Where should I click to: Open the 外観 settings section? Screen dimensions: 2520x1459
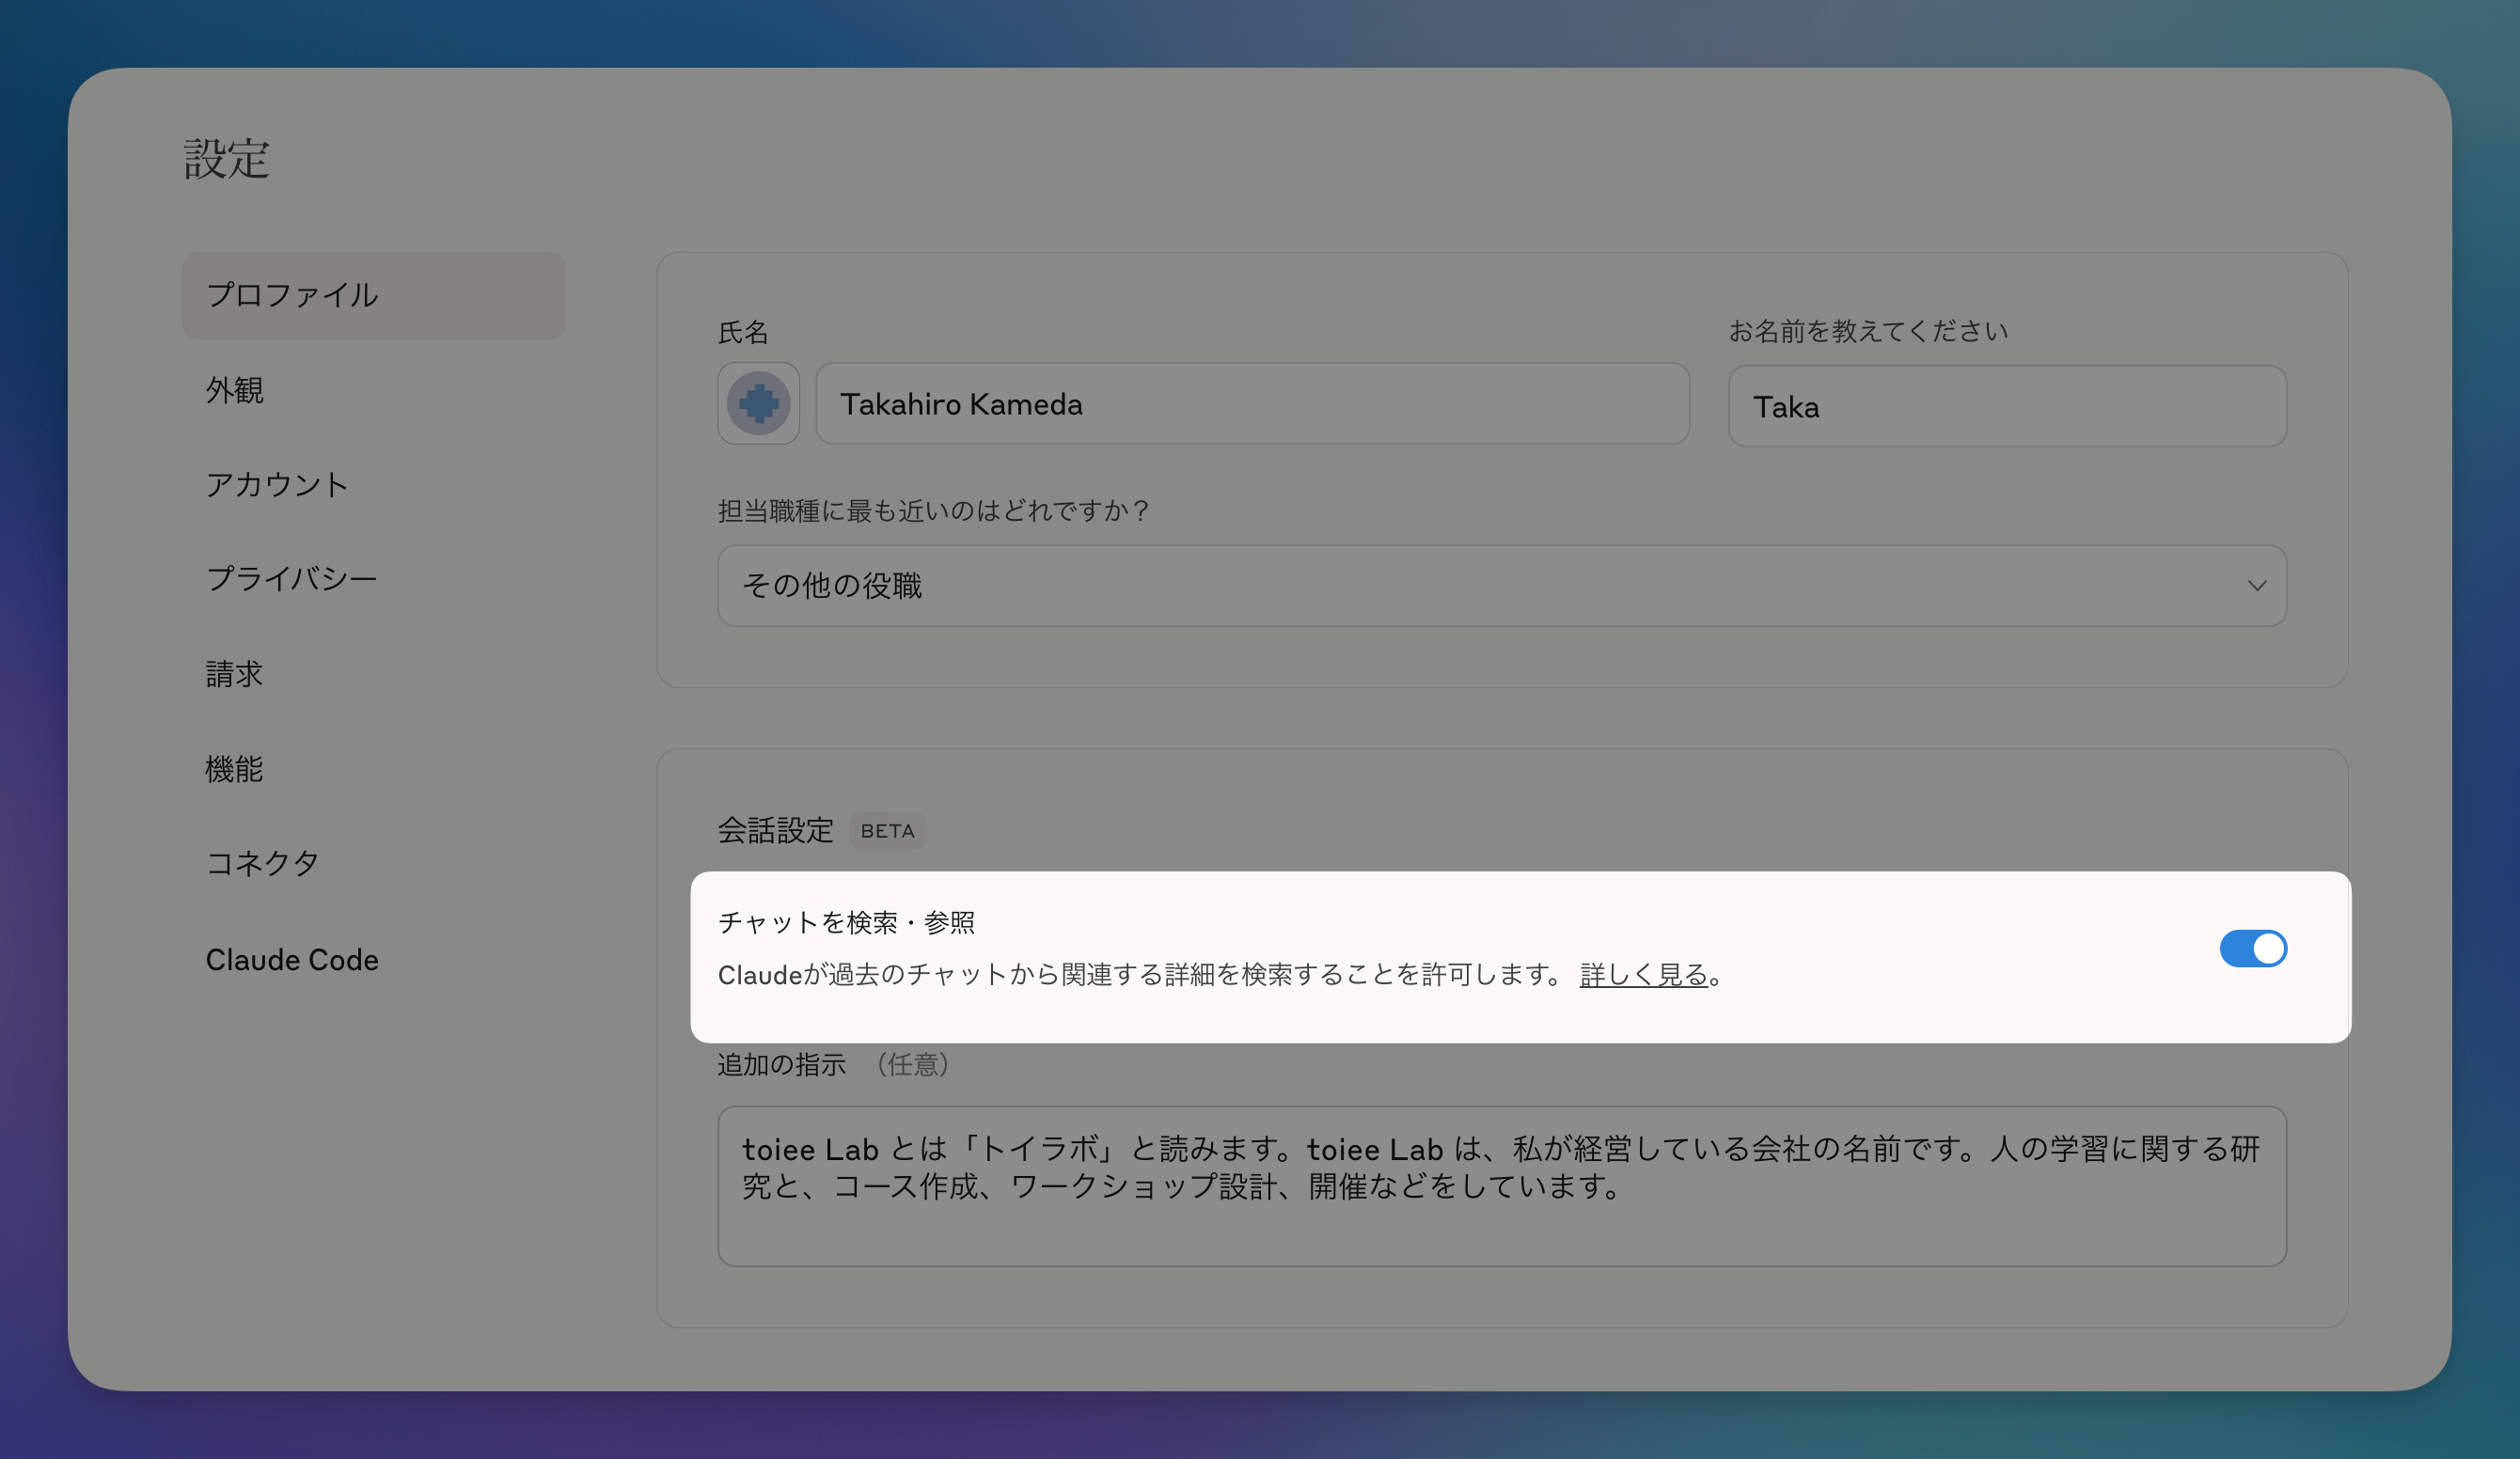coord(235,390)
